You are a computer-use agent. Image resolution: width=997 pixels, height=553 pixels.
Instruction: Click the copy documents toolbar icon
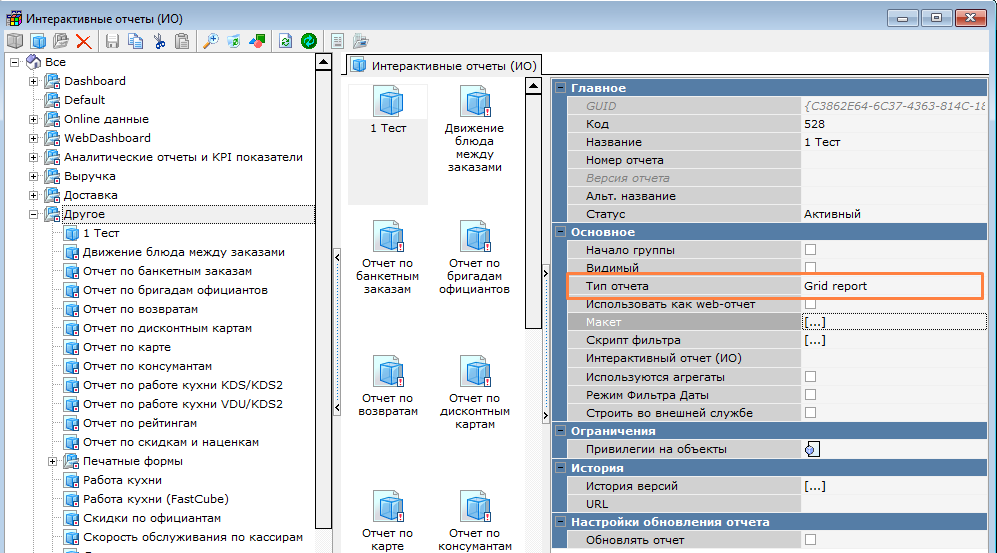(x=135, y=41)
